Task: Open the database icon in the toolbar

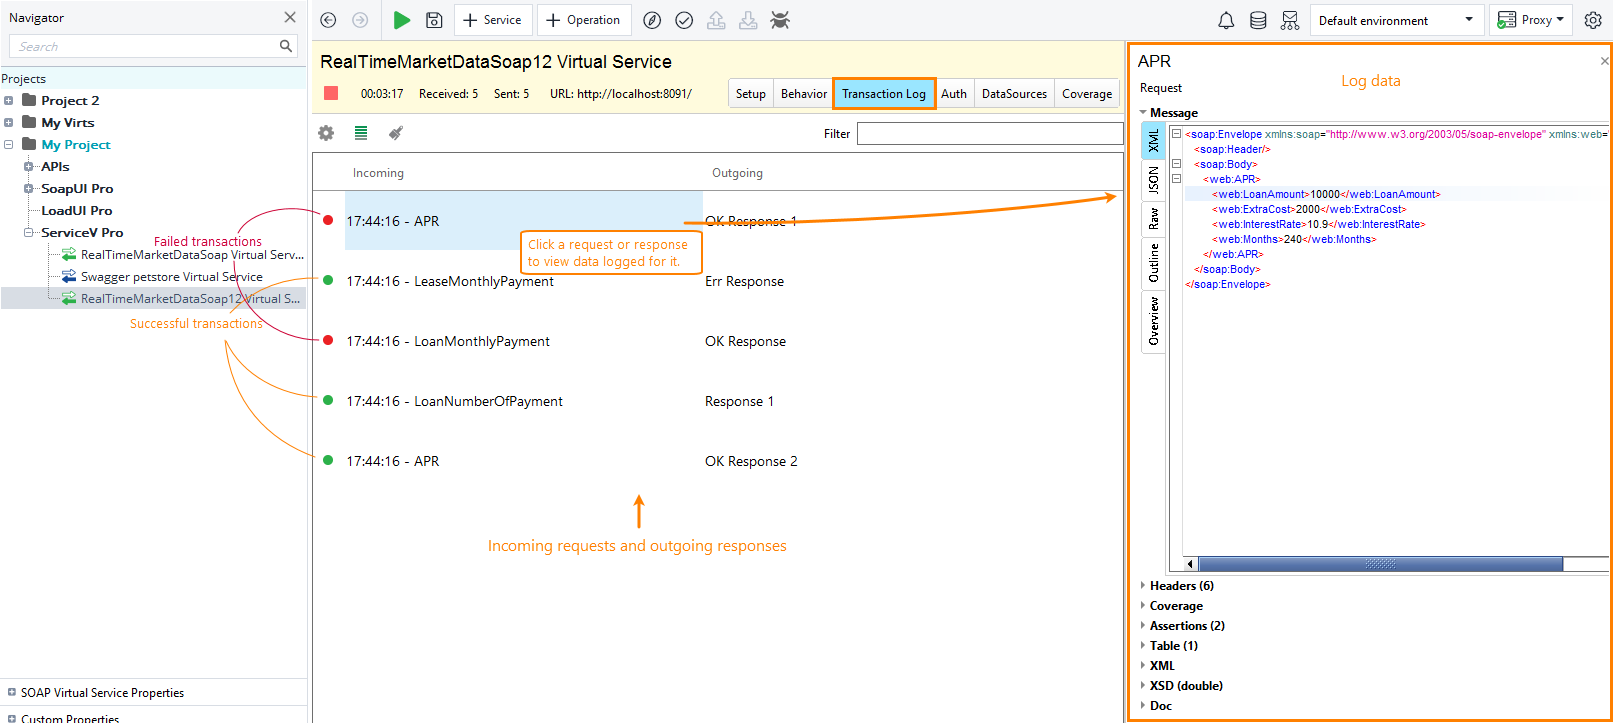Action: tap(1258, 20)
